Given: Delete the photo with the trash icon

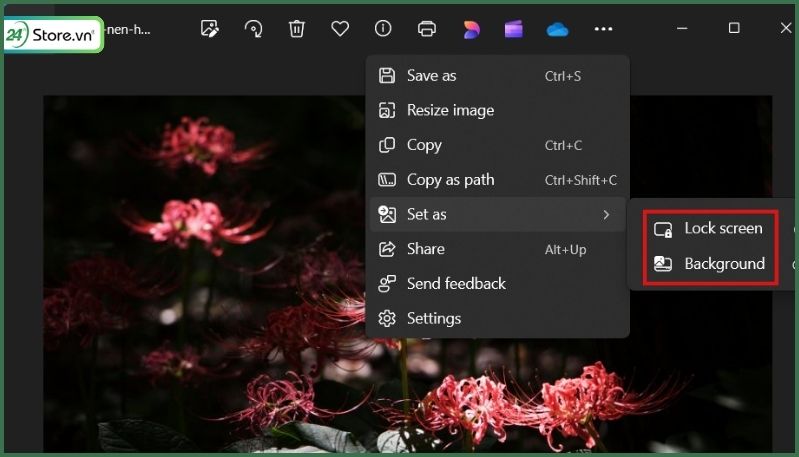Looking at the screenshot, I should pos(297,29).
